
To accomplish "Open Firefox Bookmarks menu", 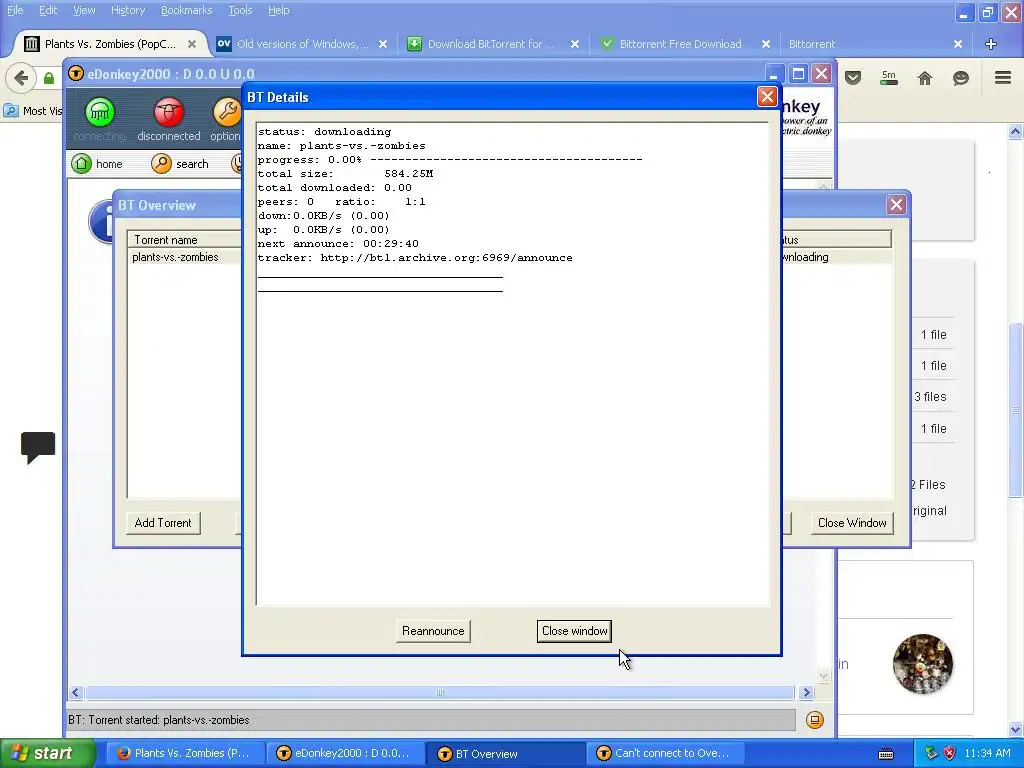I will tap(186, 10).
